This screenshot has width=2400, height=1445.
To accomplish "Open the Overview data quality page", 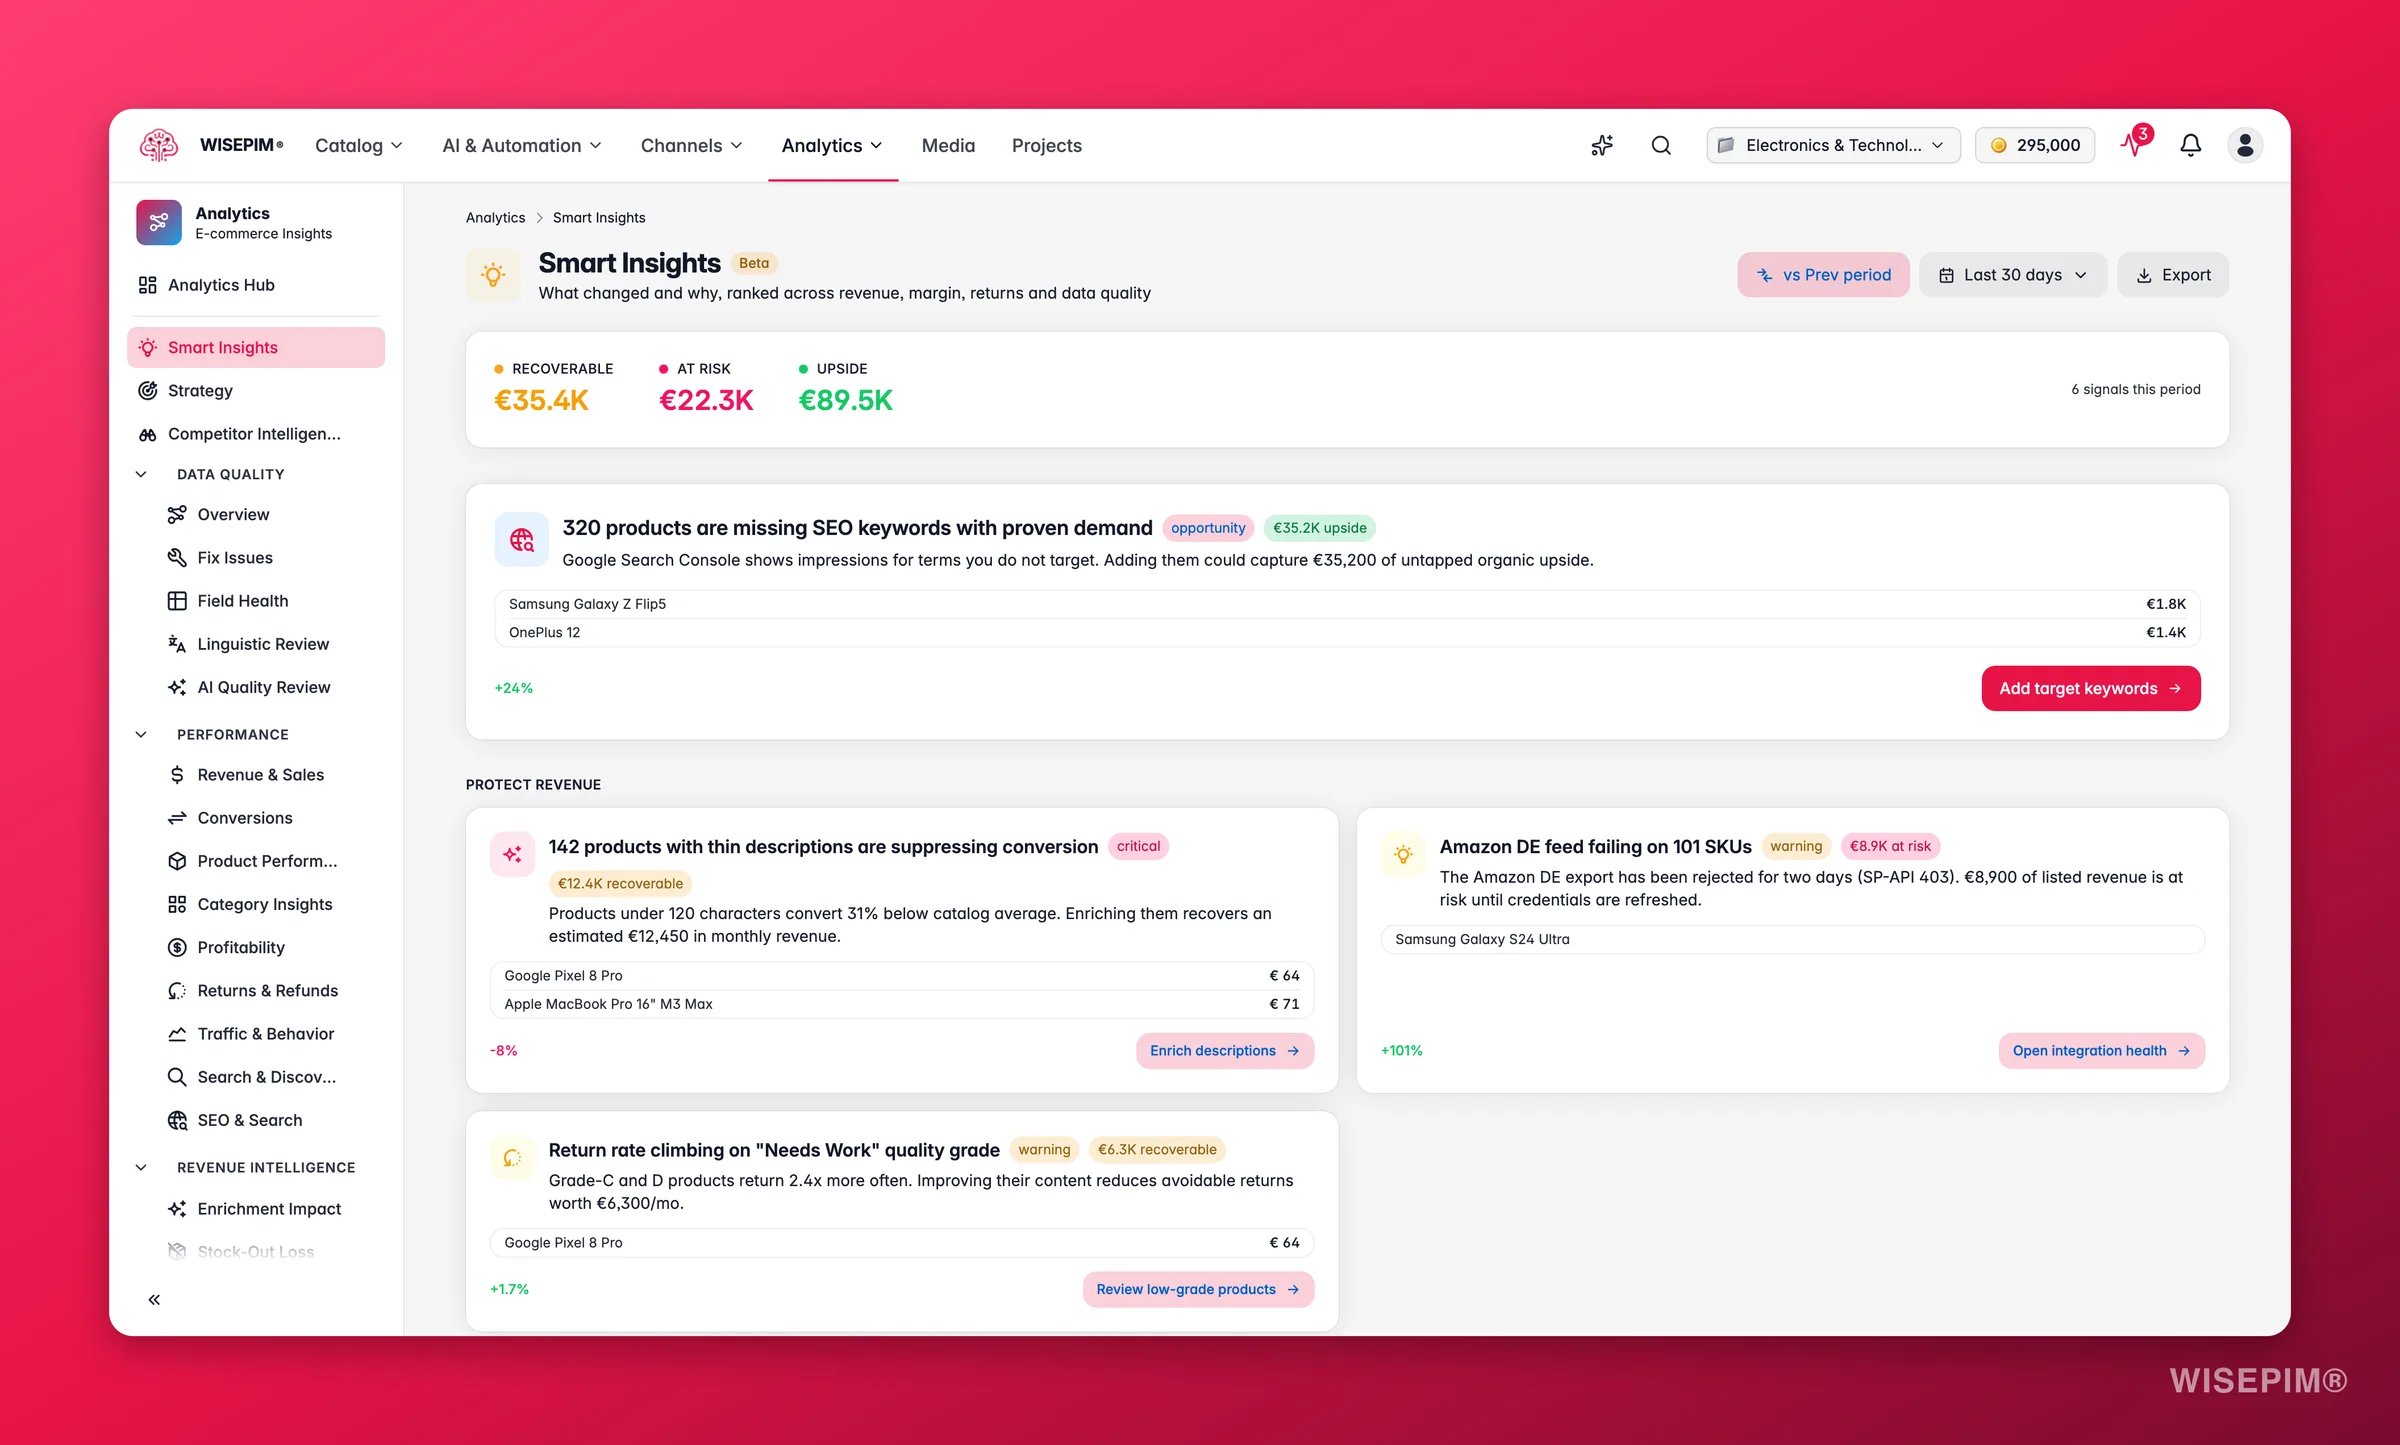I will click(x=233, y=514).
